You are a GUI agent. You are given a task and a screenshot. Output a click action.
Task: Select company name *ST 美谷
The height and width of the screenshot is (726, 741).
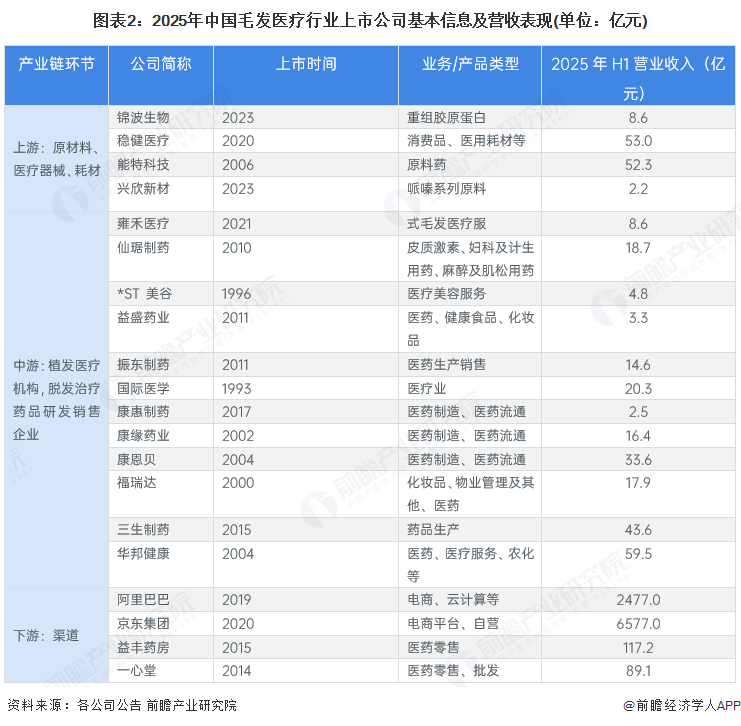145,294
